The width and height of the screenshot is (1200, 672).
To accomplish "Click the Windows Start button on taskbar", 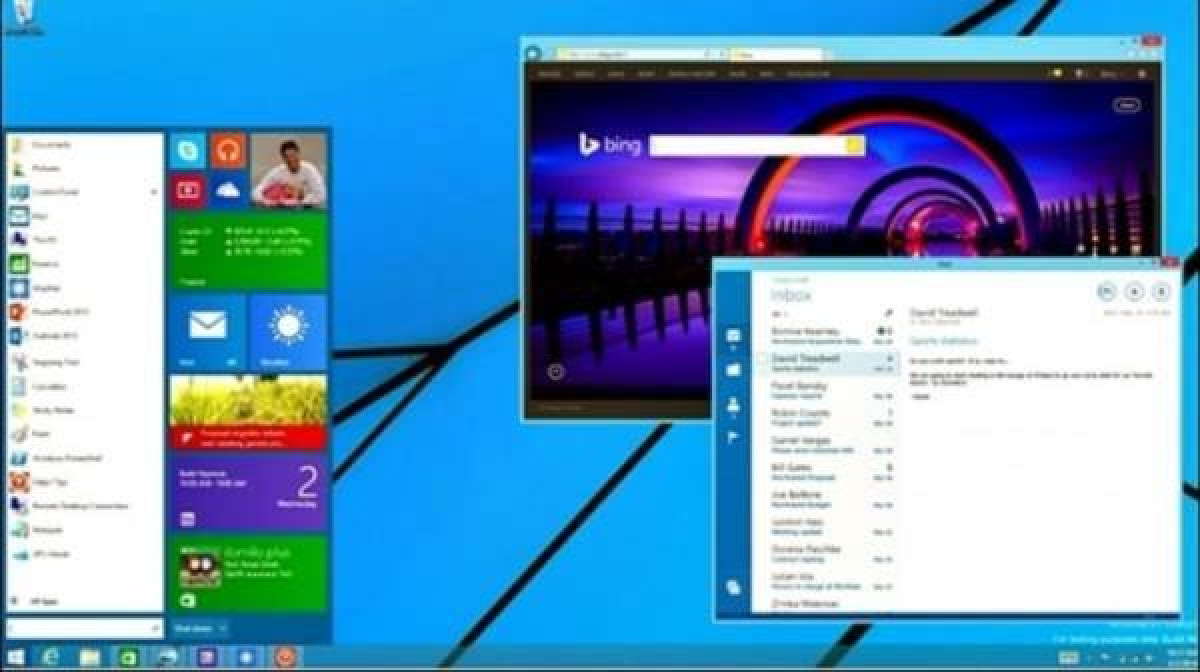I will click(x=15, y=657).
